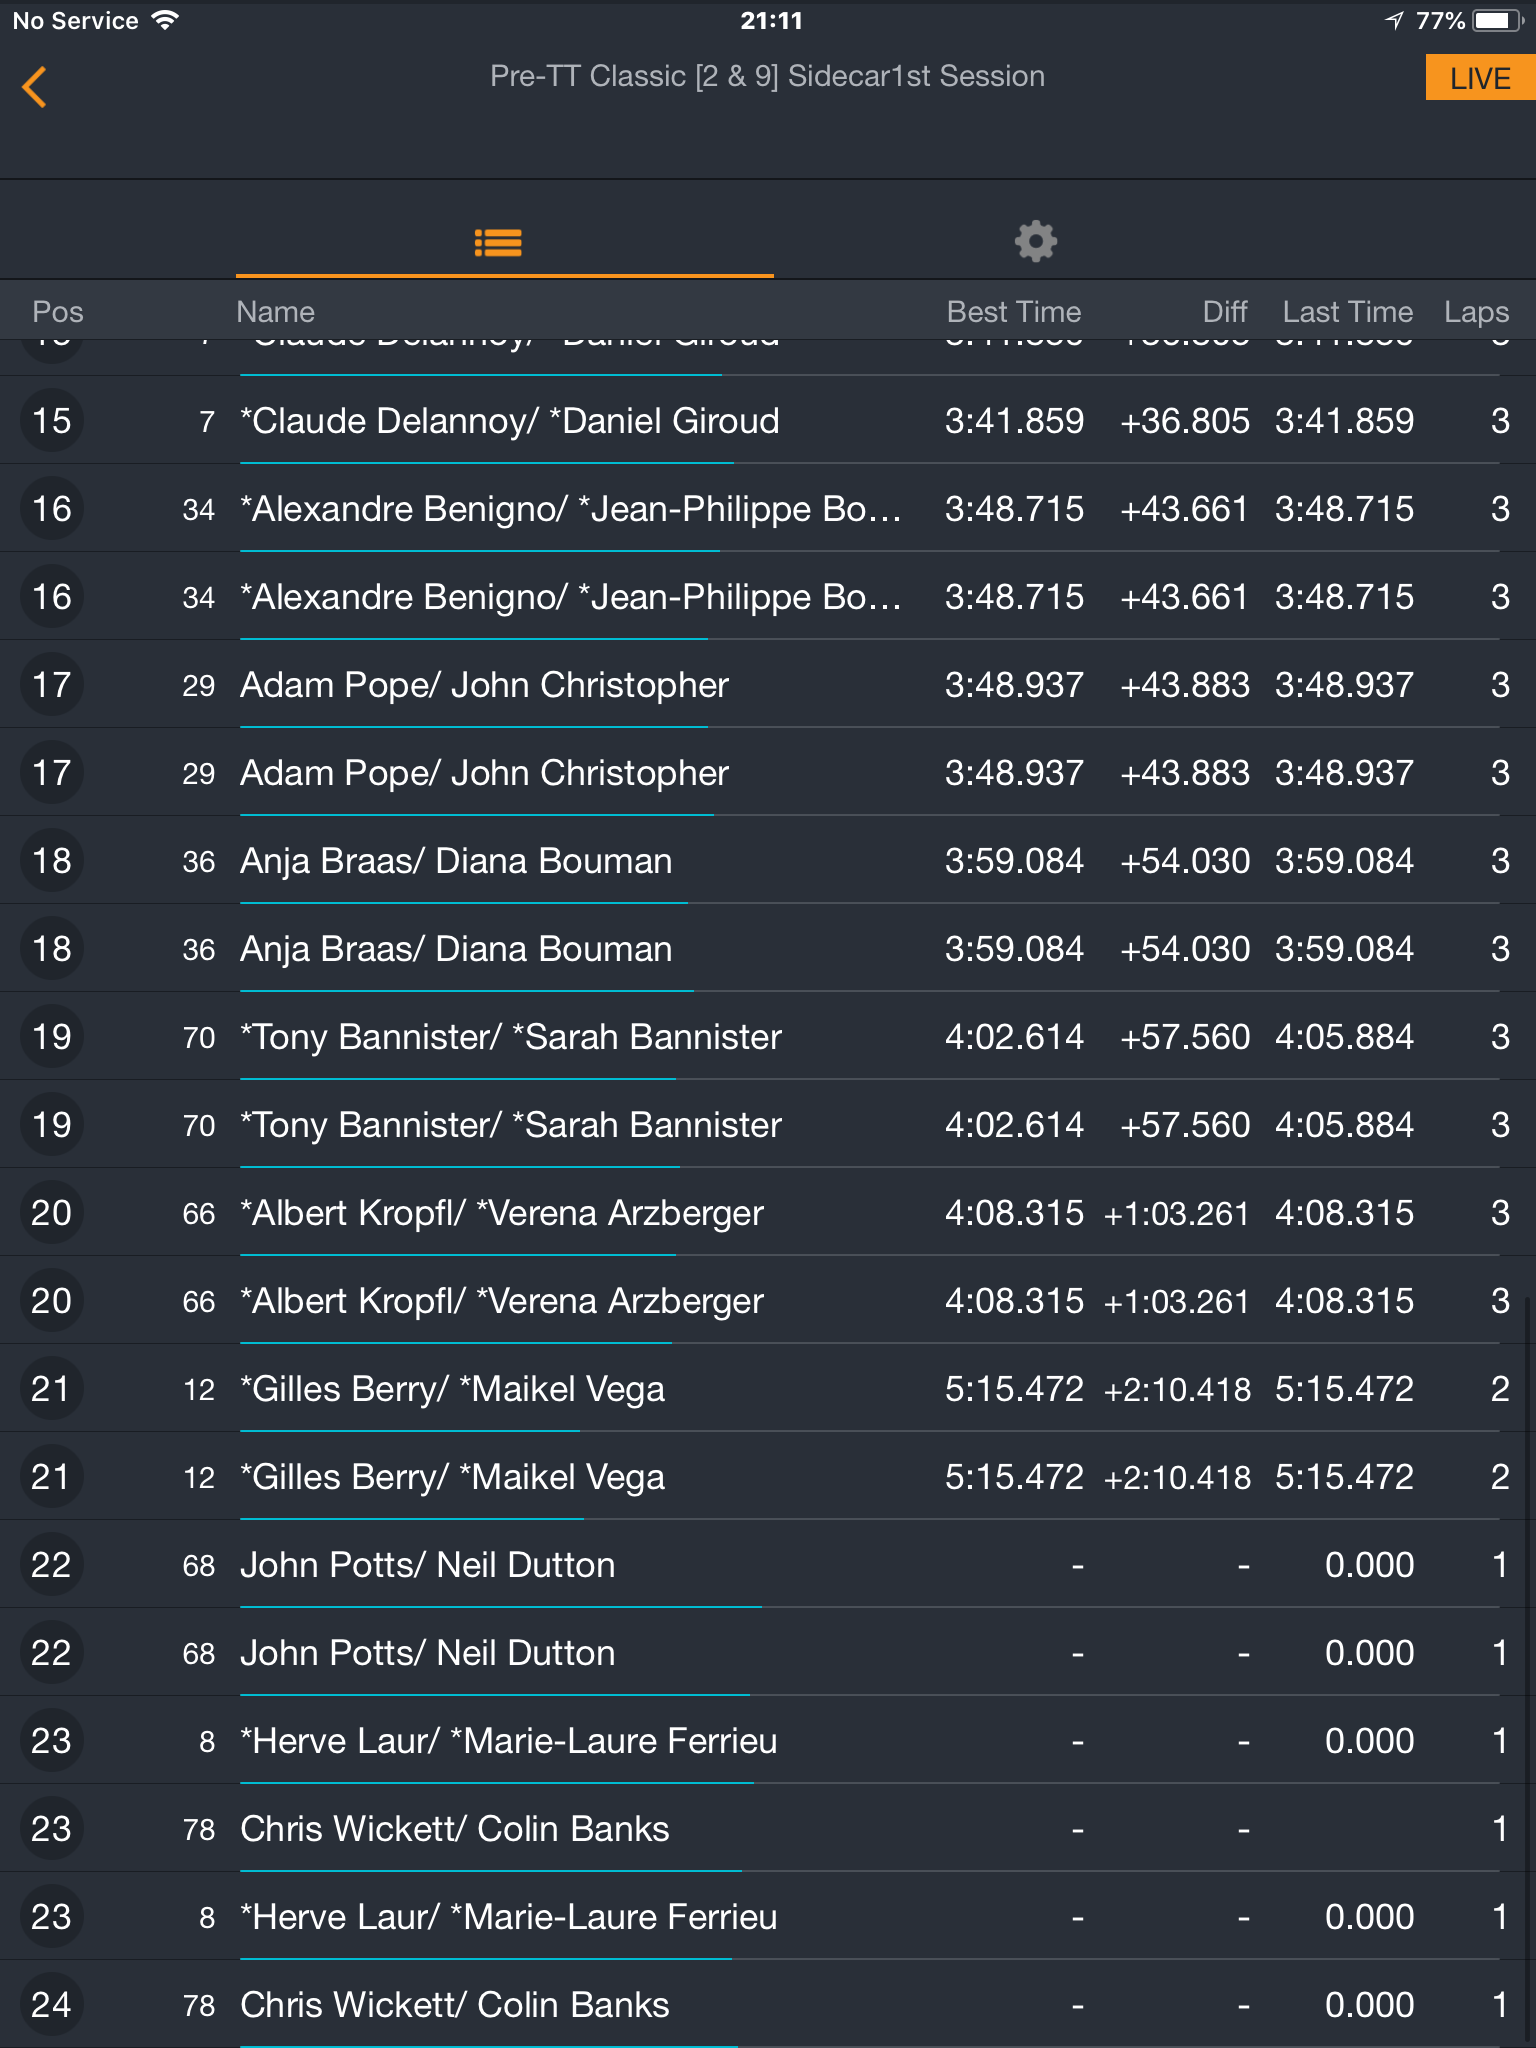
Task: Tap the location arrow status icon
Action: (x=1395, y=20)
